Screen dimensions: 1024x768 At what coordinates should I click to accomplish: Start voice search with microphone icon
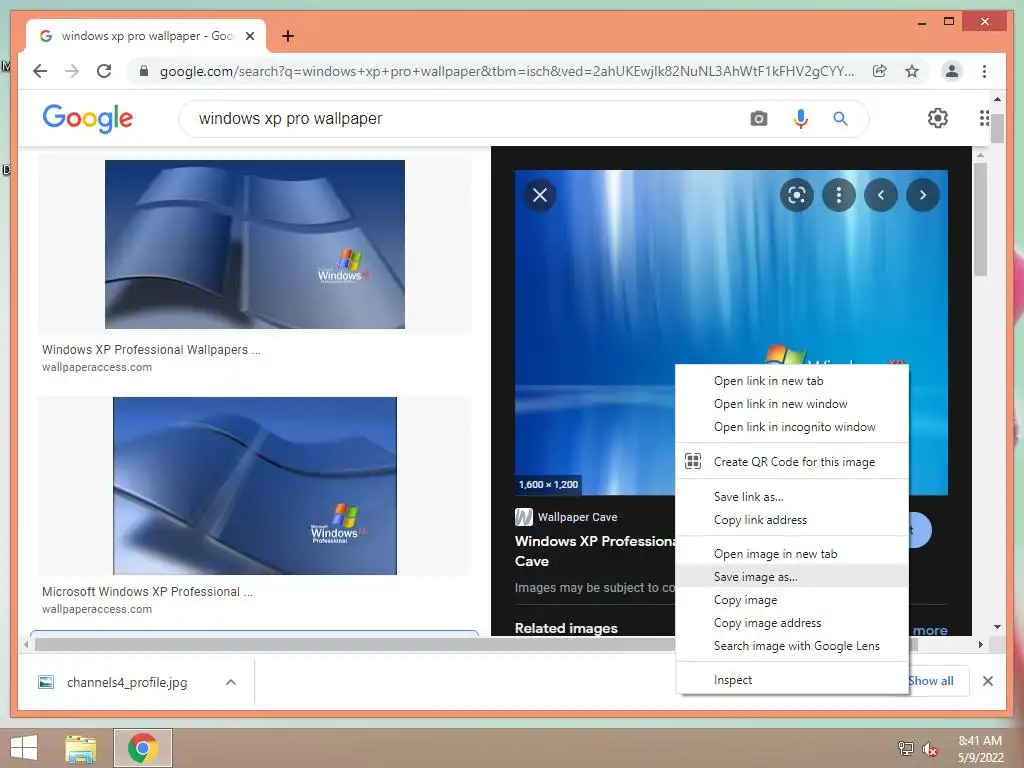[801, 119]
